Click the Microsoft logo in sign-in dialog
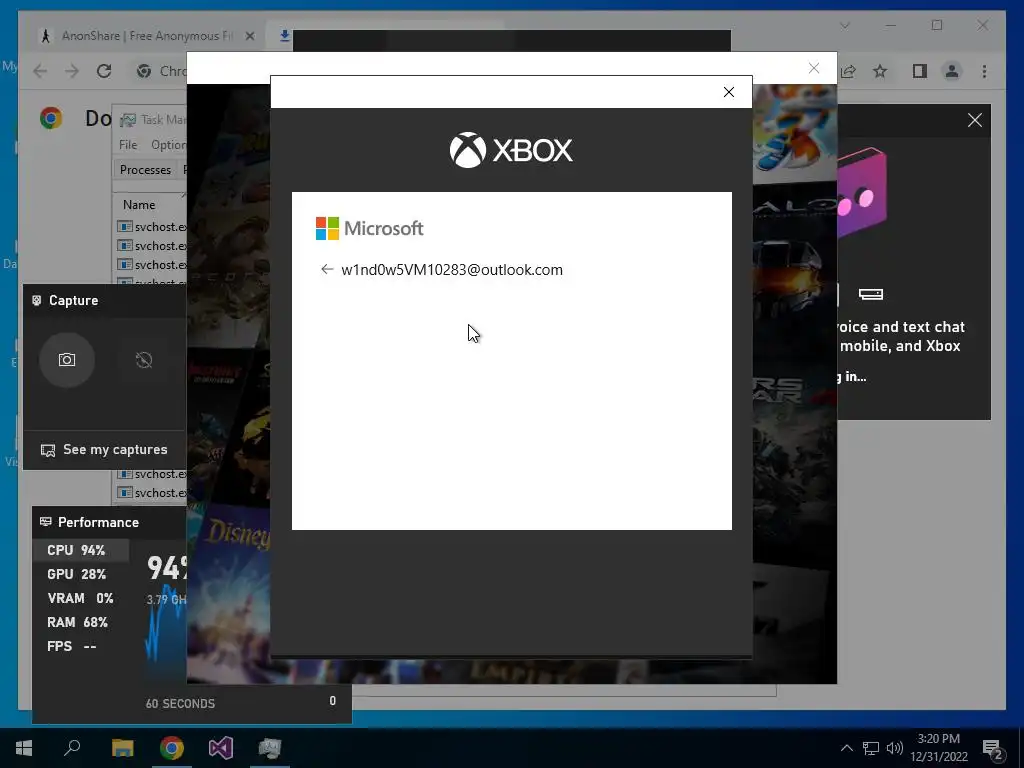This screenshot has height=768, width=1024. click(369, 229)
